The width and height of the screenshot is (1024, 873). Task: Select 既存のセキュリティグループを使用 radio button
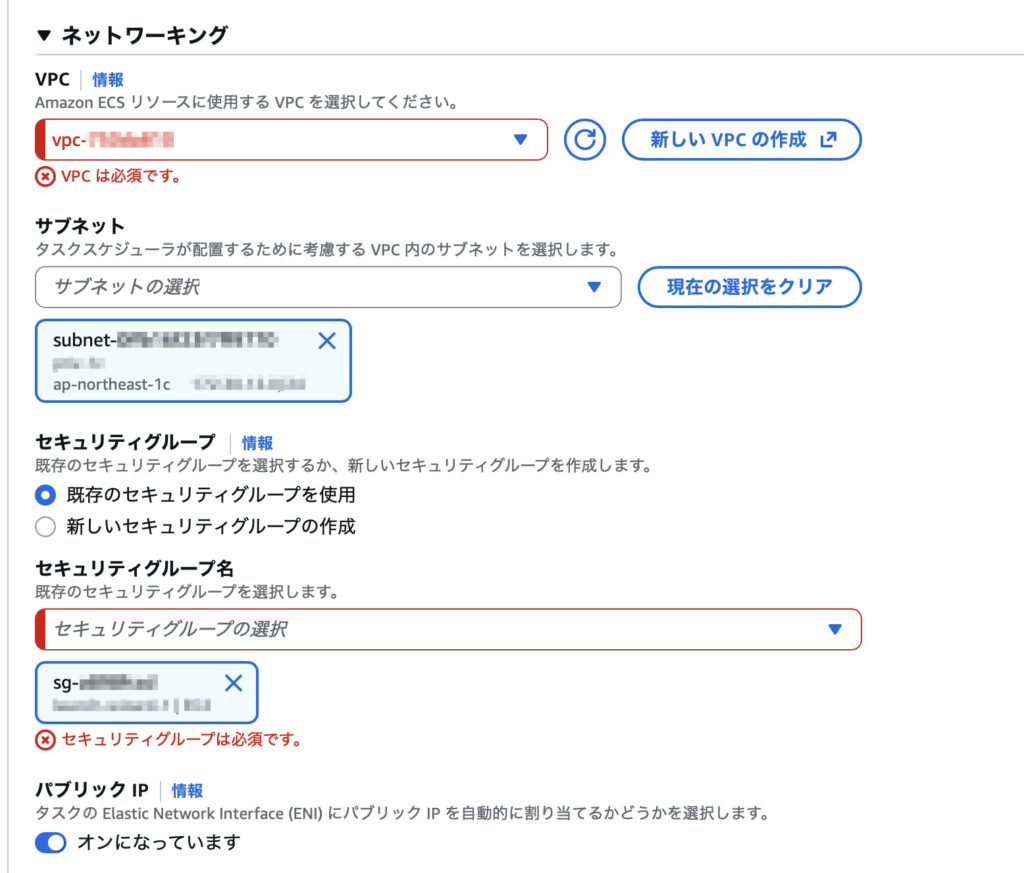click(x=45, y=495)
